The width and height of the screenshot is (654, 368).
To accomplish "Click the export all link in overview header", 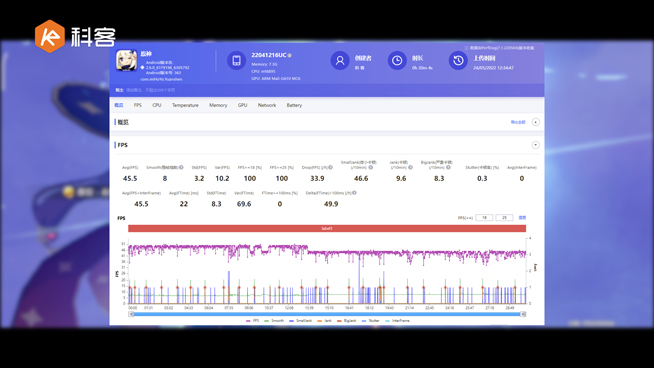I will 518,122.
